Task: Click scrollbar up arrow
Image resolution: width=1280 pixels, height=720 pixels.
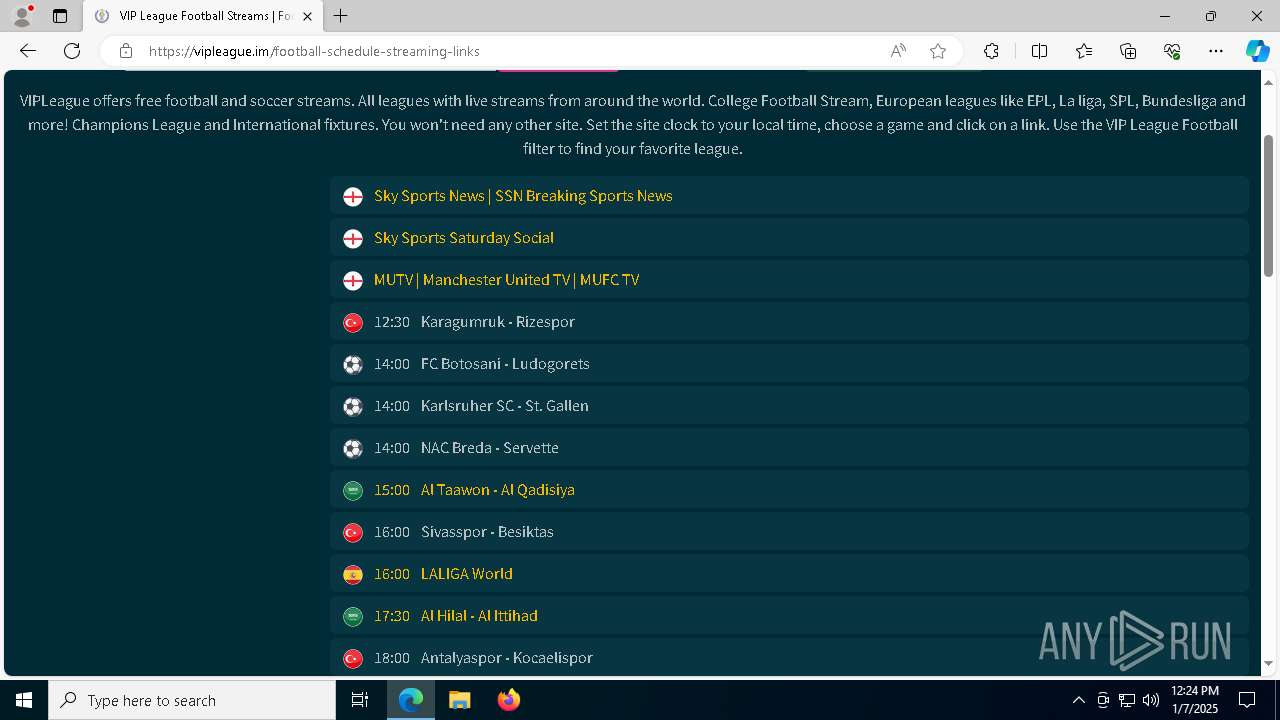Action: 1269,81
